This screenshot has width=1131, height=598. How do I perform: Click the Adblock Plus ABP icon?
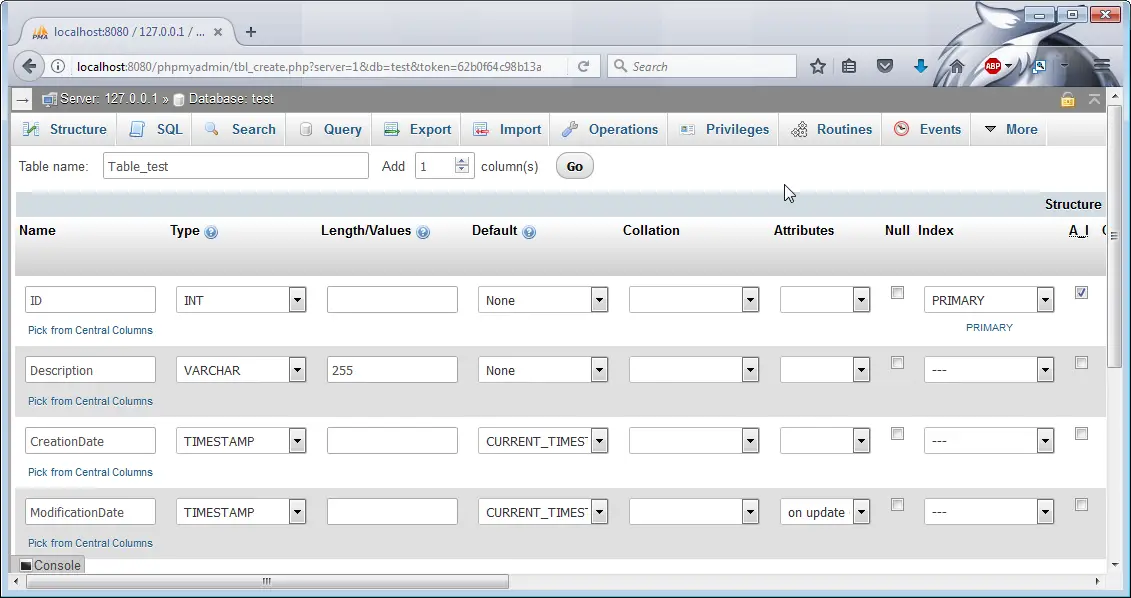click(x=993, y=66)
